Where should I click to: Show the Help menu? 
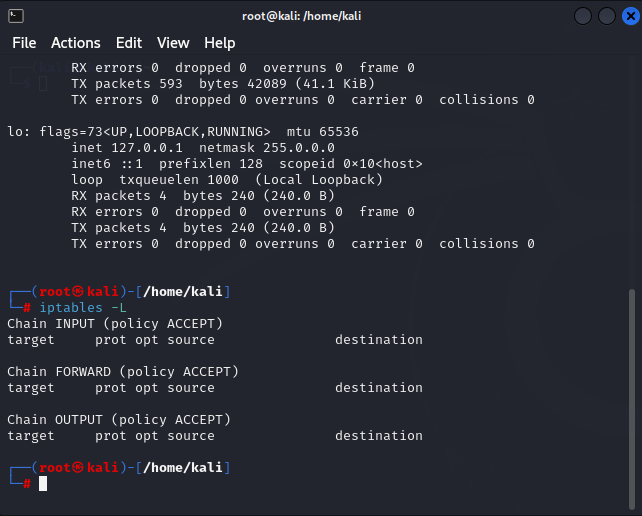click(x=220, y=43)
